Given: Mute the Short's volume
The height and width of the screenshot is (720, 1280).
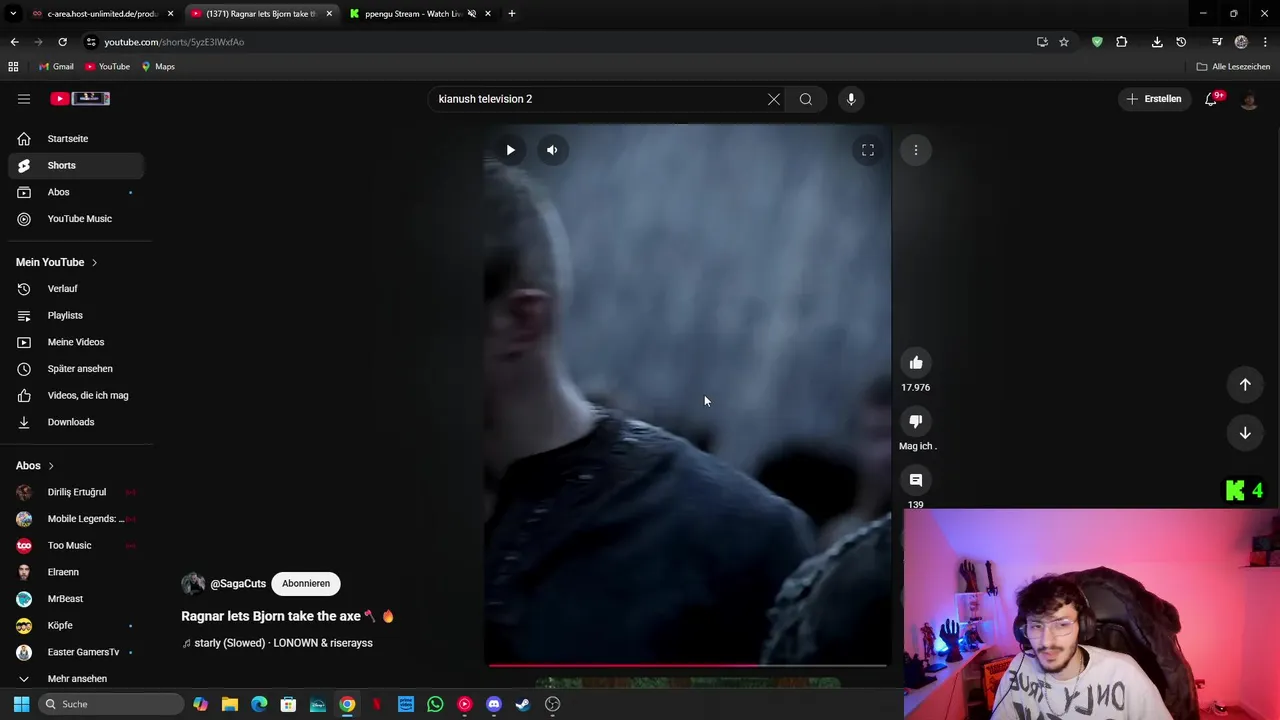Looking at the screenshot, I should 552,150.
